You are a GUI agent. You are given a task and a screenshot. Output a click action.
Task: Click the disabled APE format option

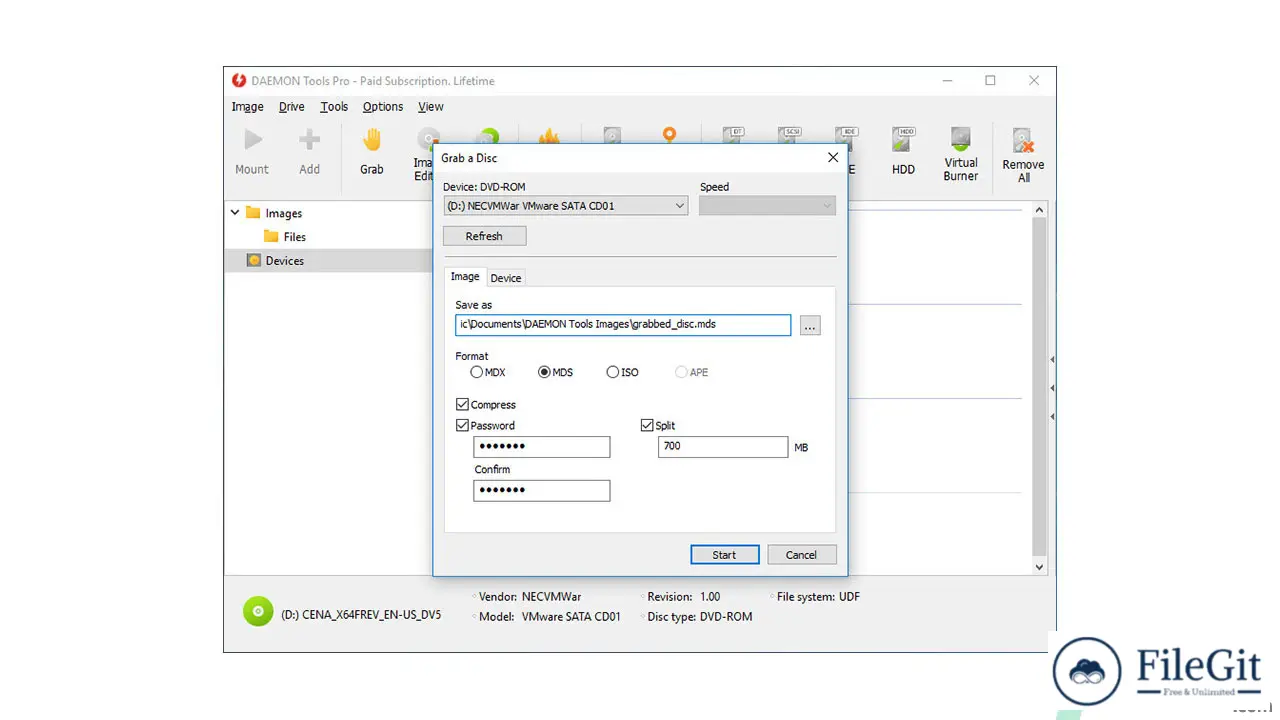pyautogui.click(x=681, y=372)
